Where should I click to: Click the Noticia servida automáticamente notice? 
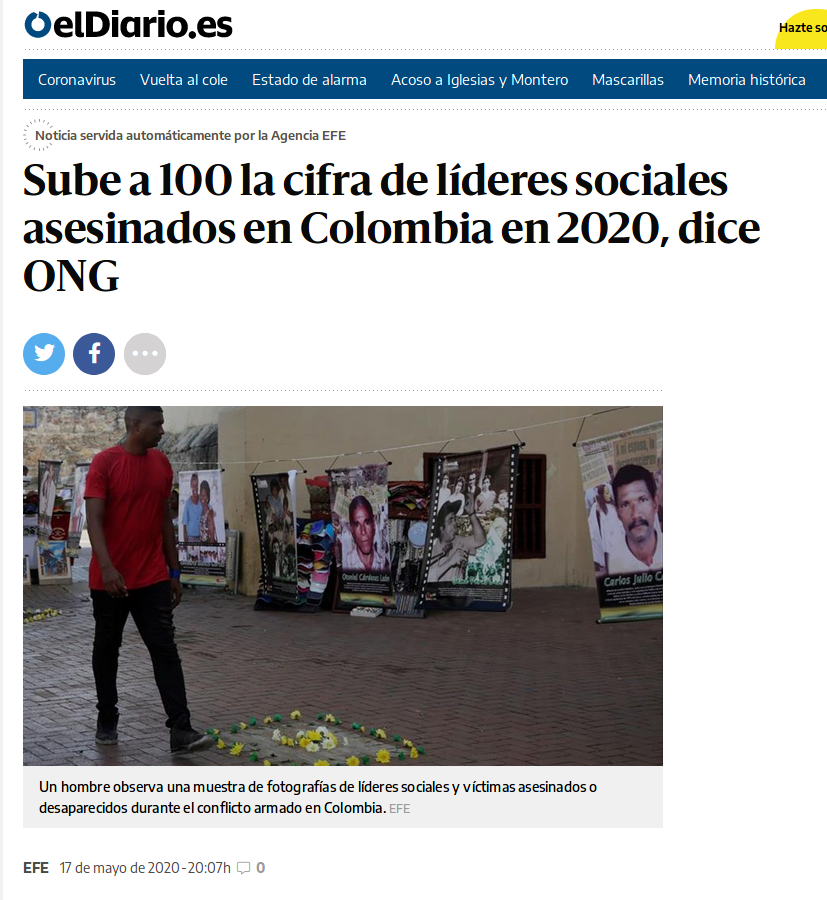[191, 135]
